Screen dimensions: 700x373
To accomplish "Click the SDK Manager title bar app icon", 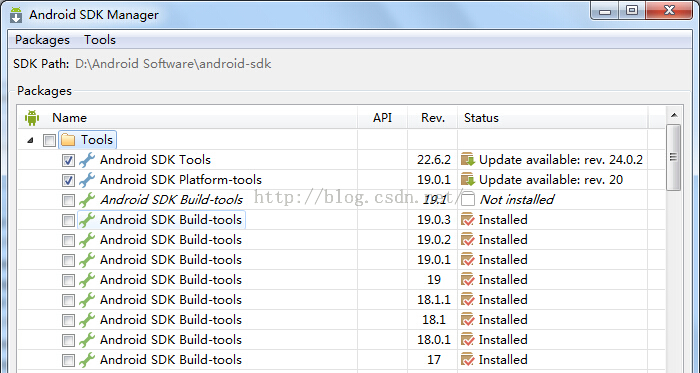I will click(x=16, y=15).
